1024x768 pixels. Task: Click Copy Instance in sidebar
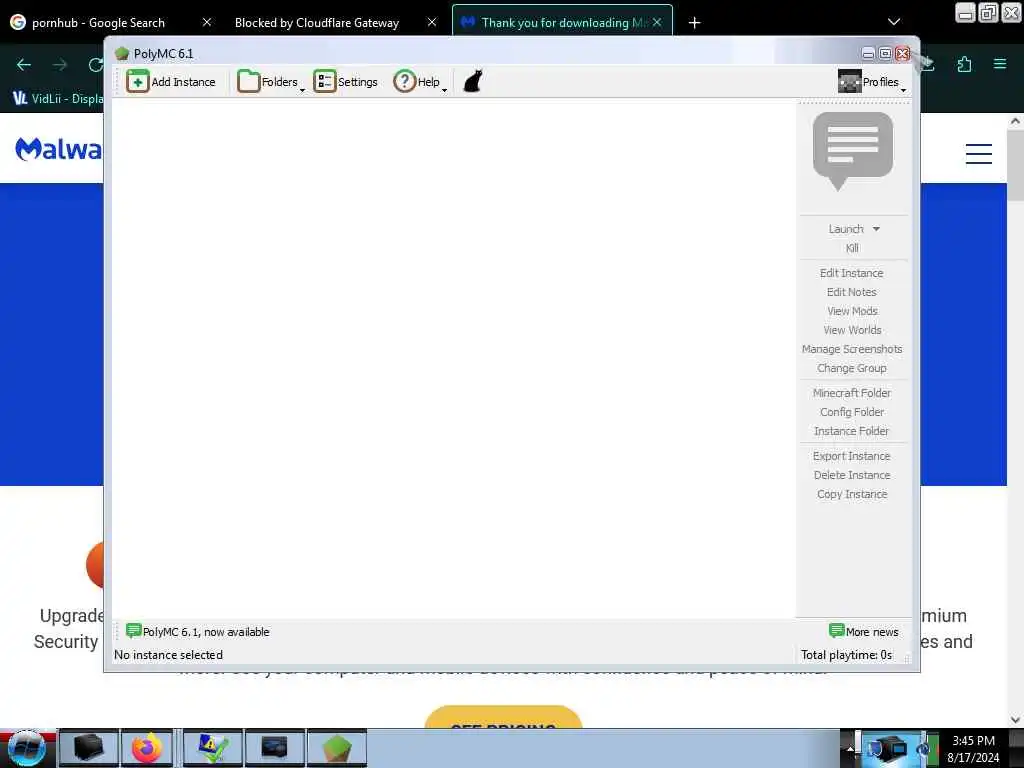coord(852,494)
